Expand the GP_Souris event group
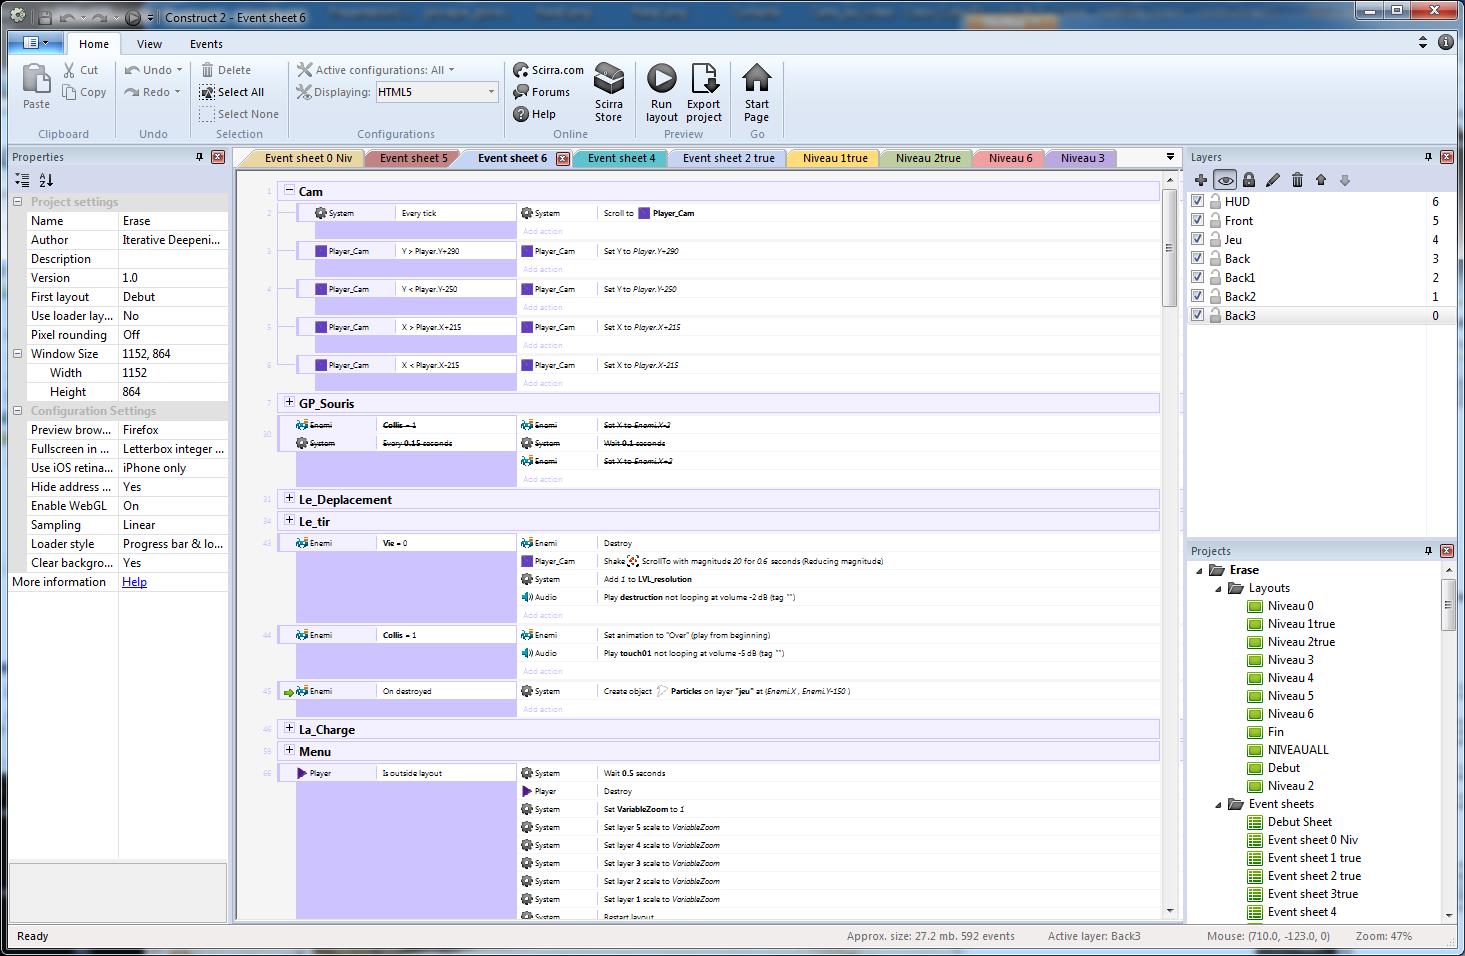The height and width of the screenshot is (956, 1465). click(289, 402)
